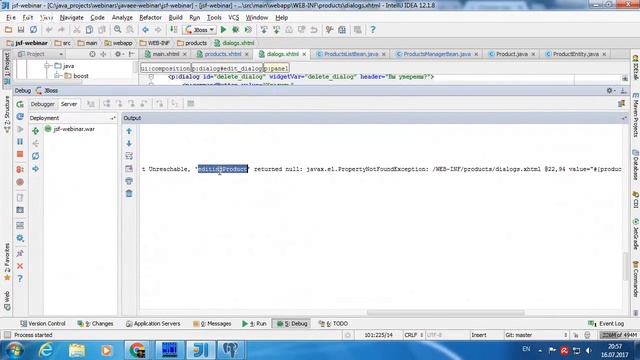Open the 6: TODO tool window

pyautogui.click(x=333, y=324)
